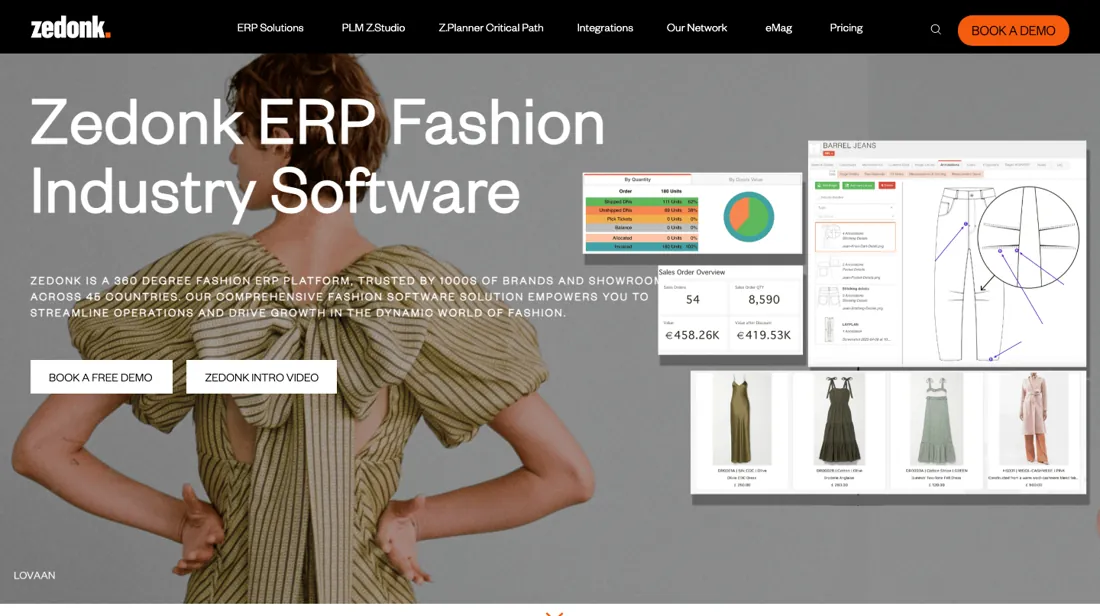
Task: Open the eMag link
Action: [x=779, y=28]
